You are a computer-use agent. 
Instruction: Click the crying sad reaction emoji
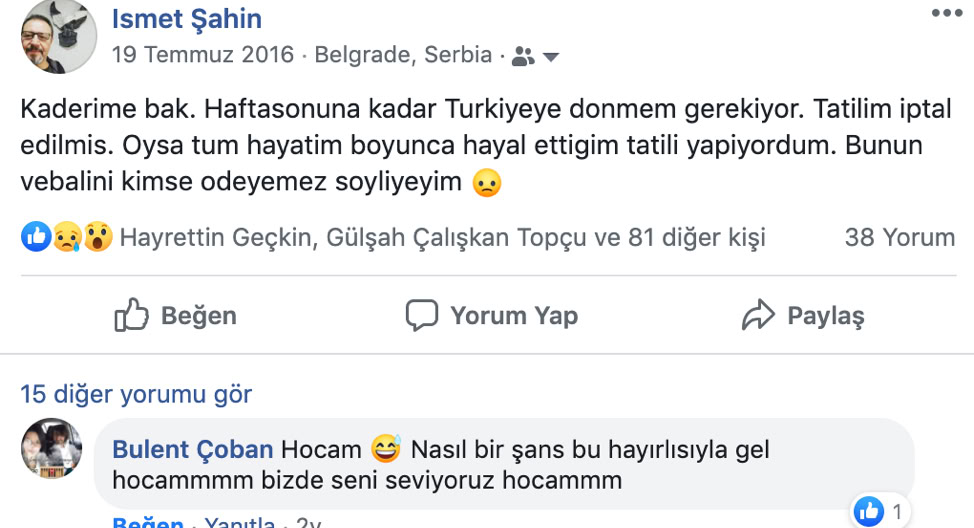pyautogui.click(x=67, y=237)
